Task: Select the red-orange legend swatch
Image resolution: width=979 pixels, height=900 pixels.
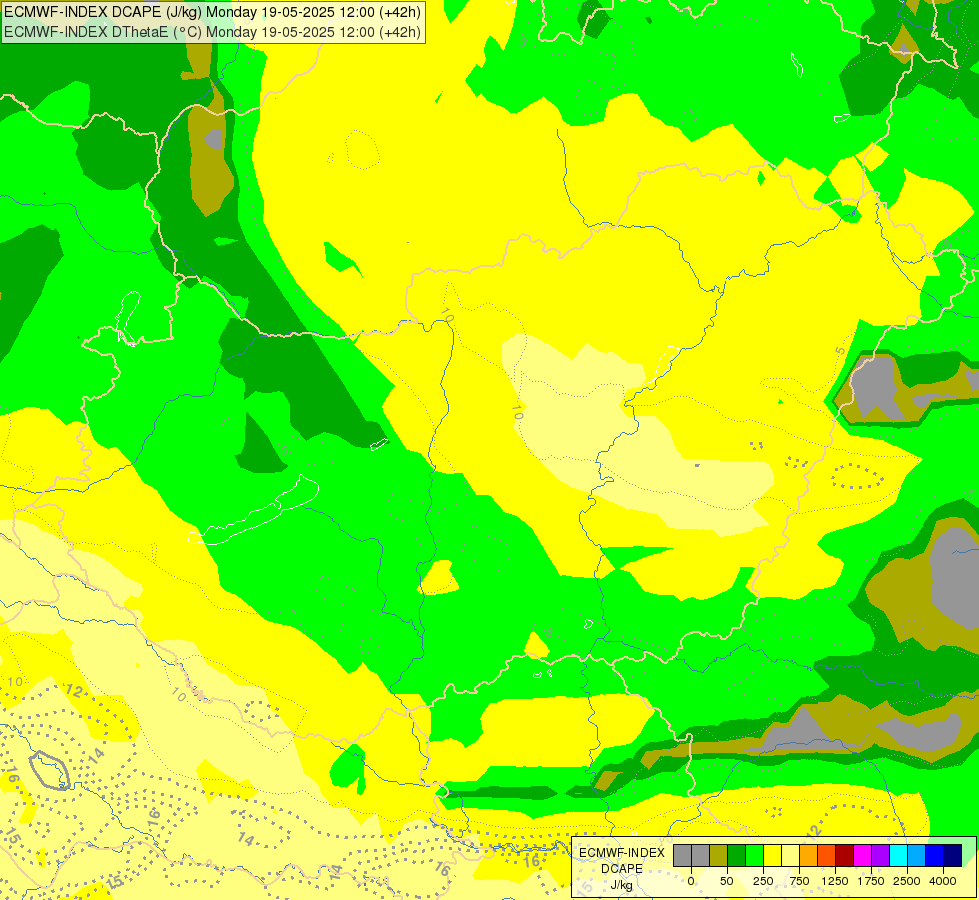Action: click(827, 855)
